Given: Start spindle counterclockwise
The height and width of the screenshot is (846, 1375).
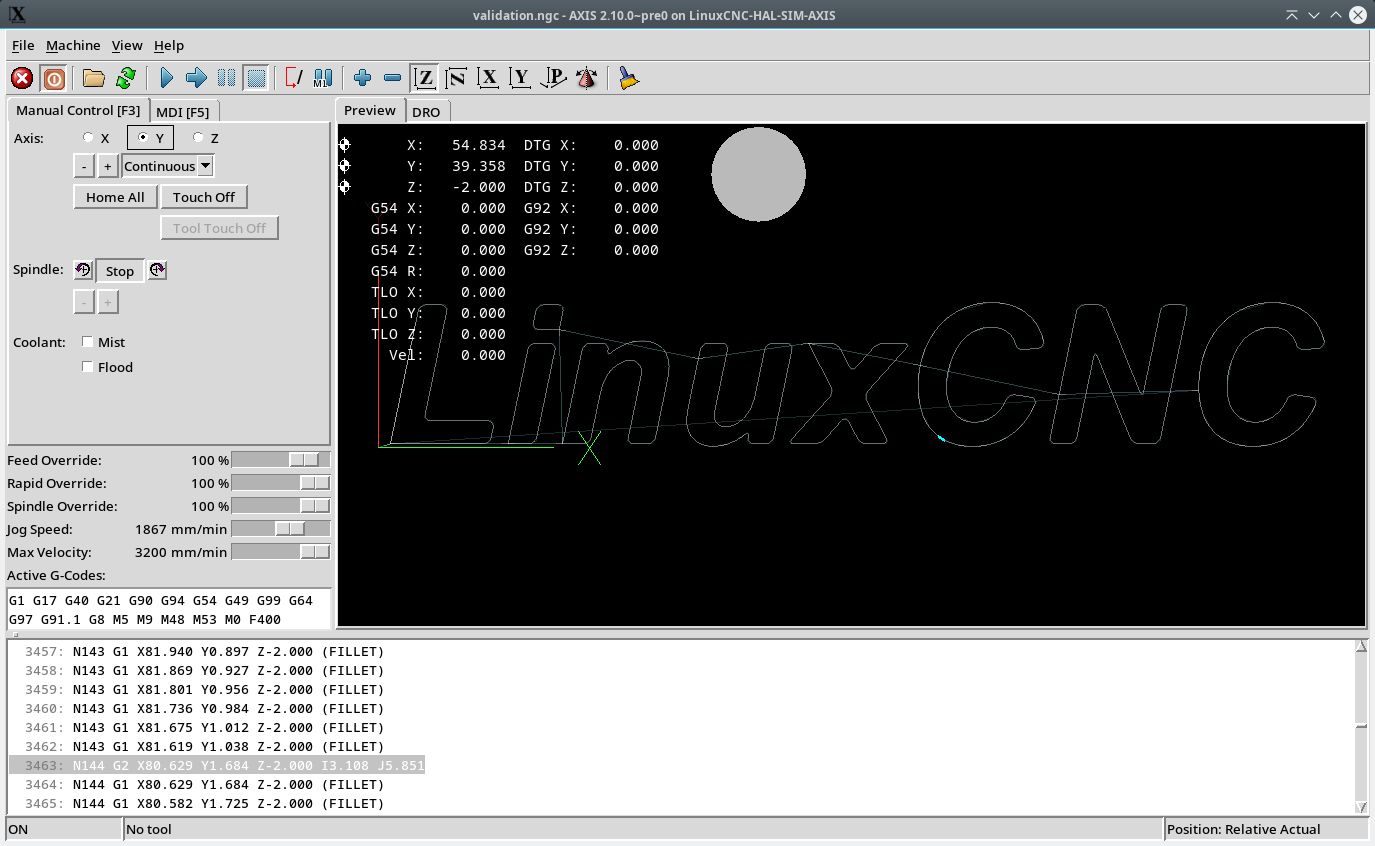Looking at the screenshot, I should pos(83,270).
